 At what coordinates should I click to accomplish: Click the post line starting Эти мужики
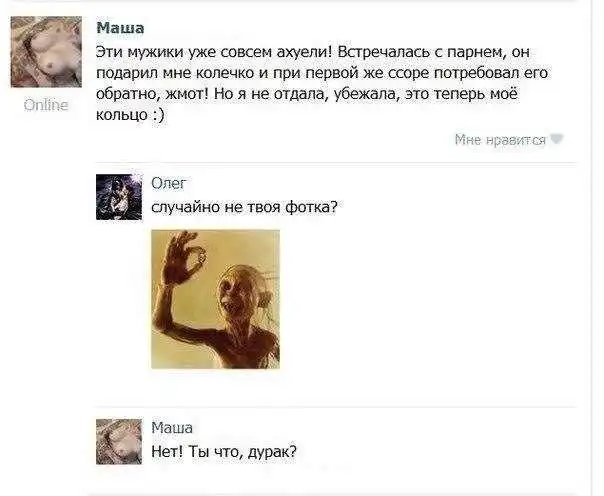coord(313,52)
